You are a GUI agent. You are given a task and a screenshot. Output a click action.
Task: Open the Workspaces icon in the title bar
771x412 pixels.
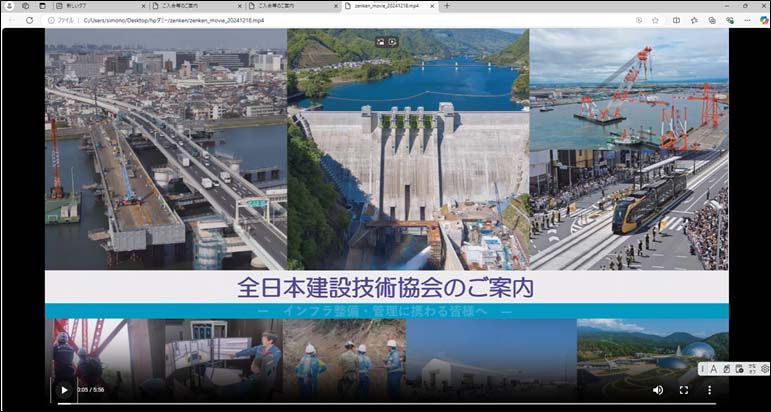[x=26, y=6]
